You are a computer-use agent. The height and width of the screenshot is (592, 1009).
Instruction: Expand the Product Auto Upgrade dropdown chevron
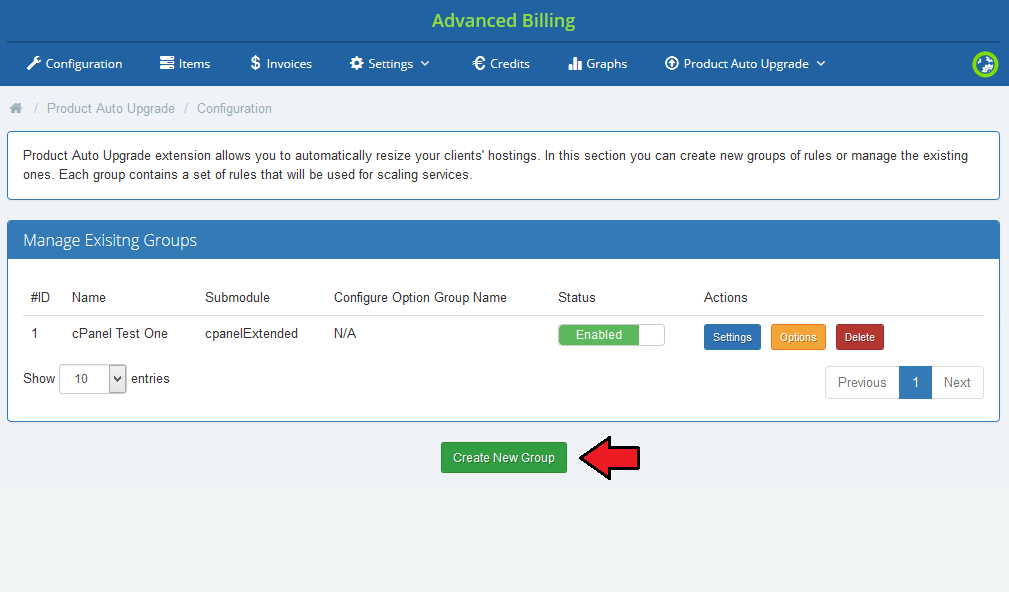point(820,64)
